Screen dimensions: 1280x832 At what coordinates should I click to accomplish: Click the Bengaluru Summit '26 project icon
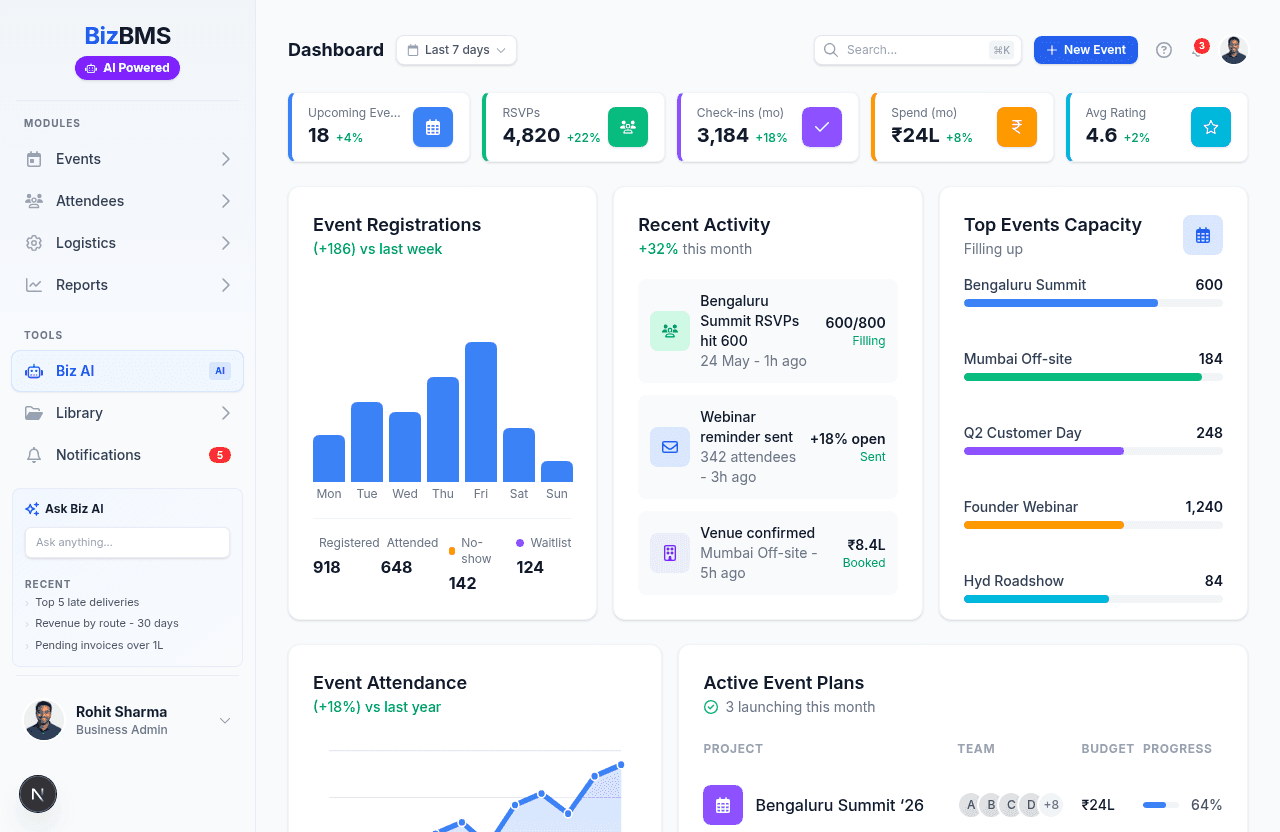[x=723, y=805]
